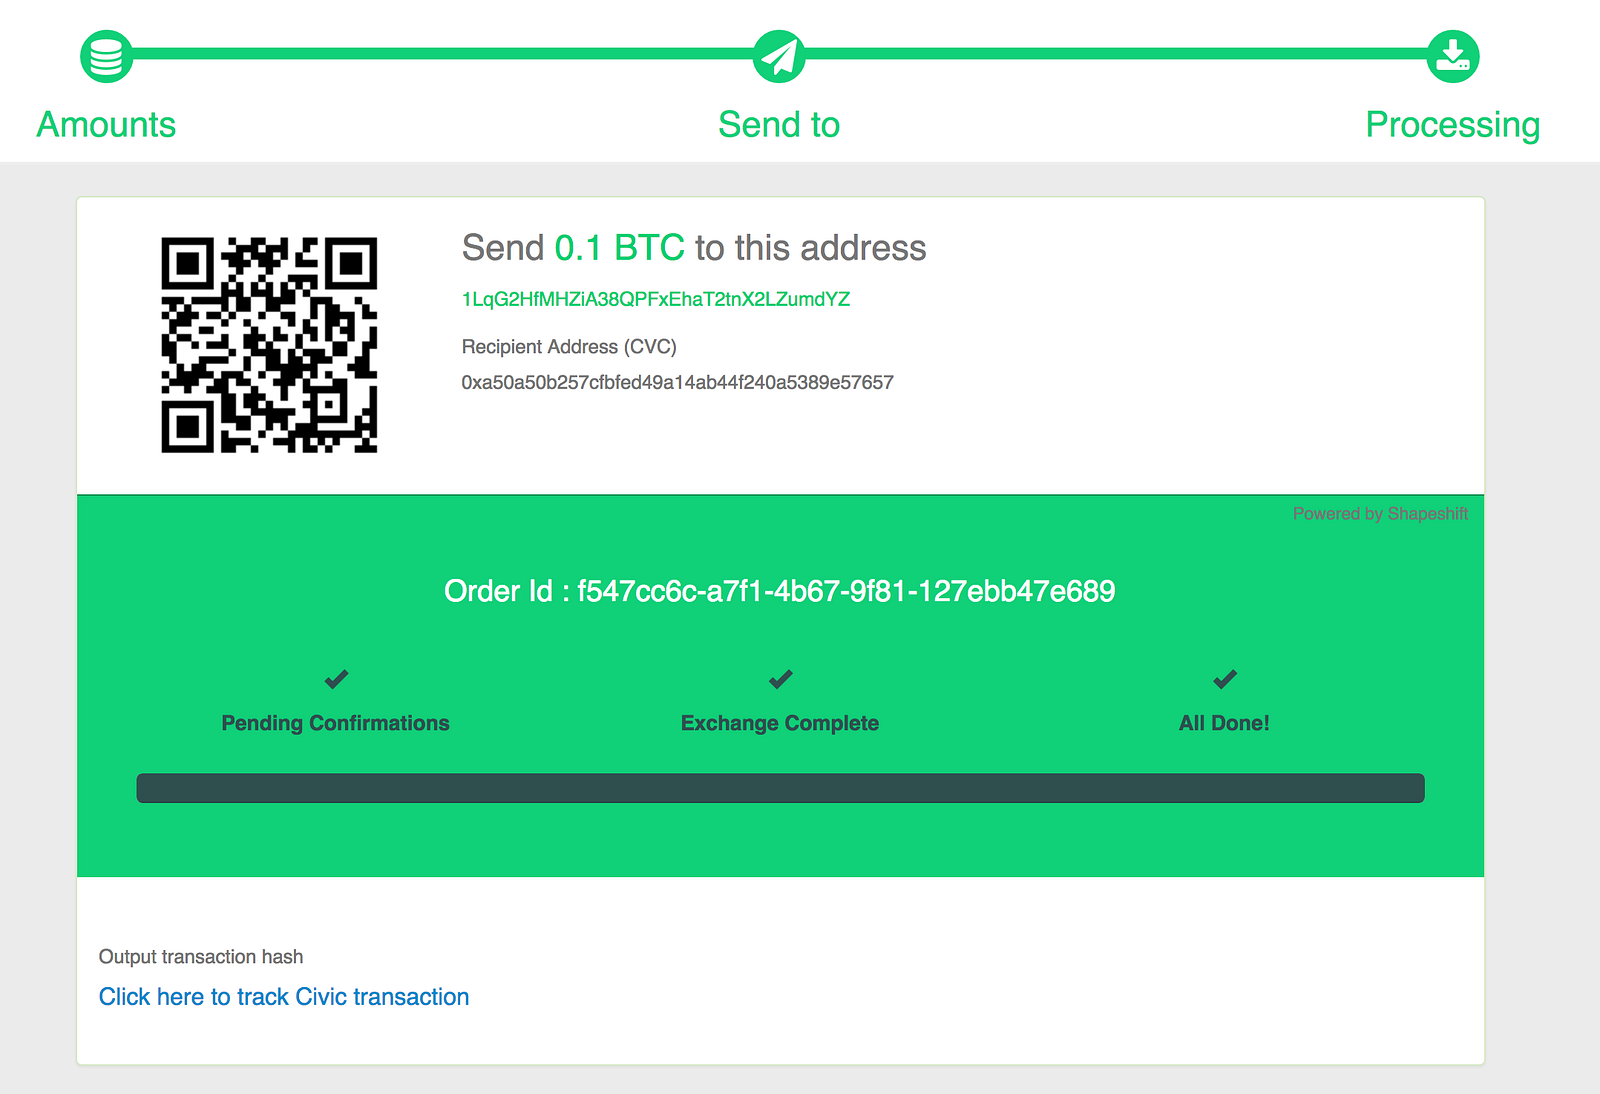Click the Order Id text
Image resolution: width=1600 pixels, height=1094 pixels.
click(780, 591)
